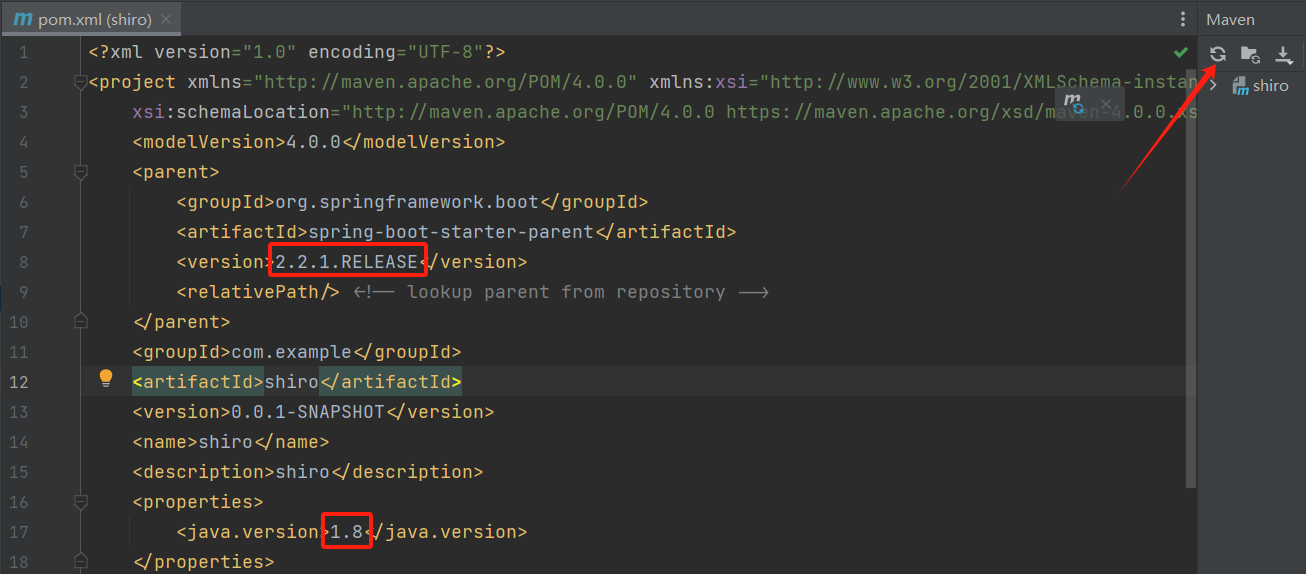Screen dimensions: 1306x574
Task: Click the Maven download sources icon
Action: 1284,54
